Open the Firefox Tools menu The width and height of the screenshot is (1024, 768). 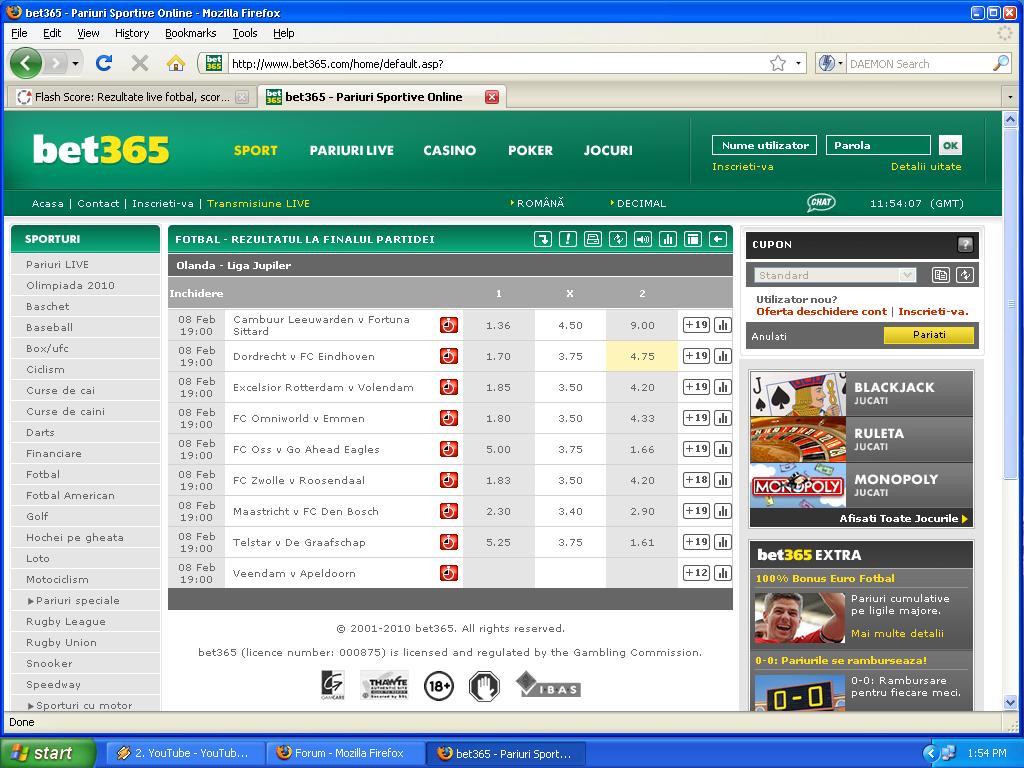tap(244, 33)
